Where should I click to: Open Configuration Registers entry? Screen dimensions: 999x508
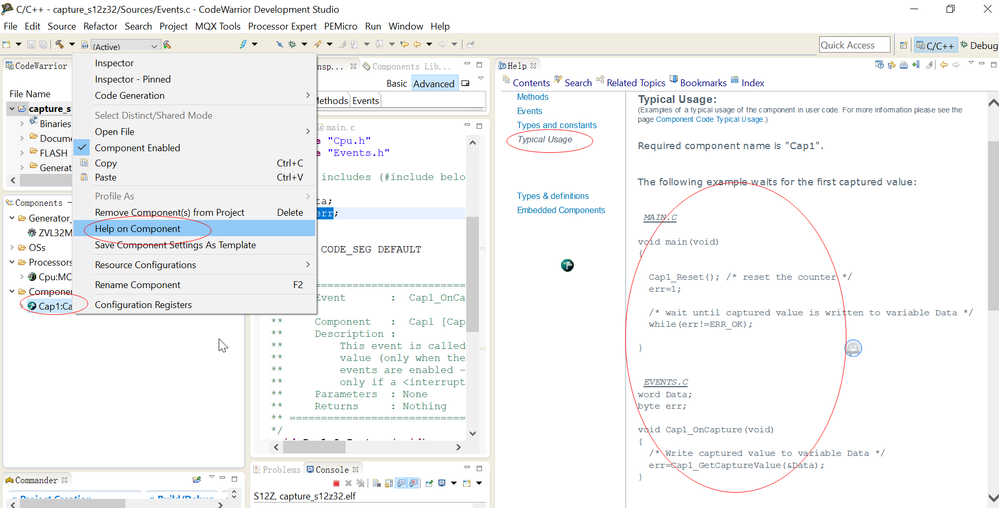pos(194,305)
